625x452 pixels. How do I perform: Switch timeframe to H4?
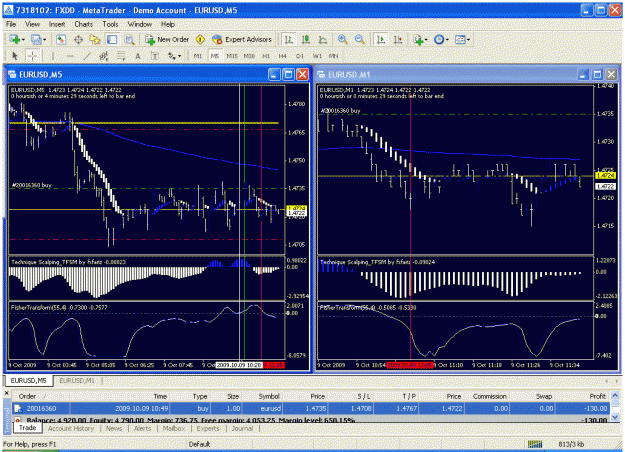283,56
